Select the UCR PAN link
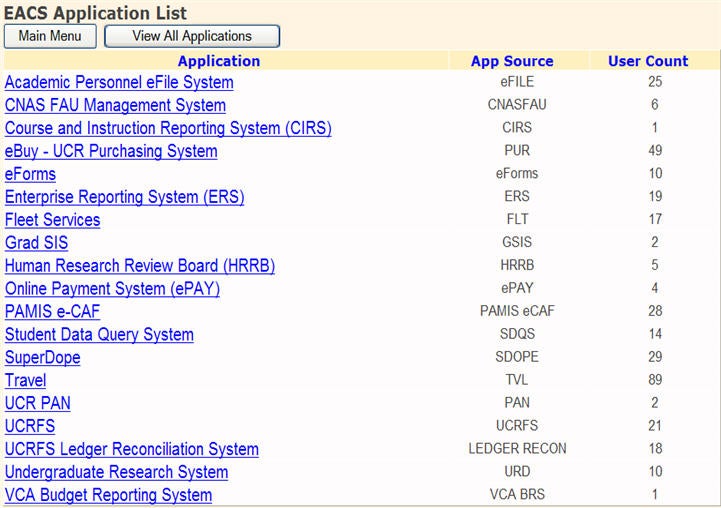 tap(37, 404)
